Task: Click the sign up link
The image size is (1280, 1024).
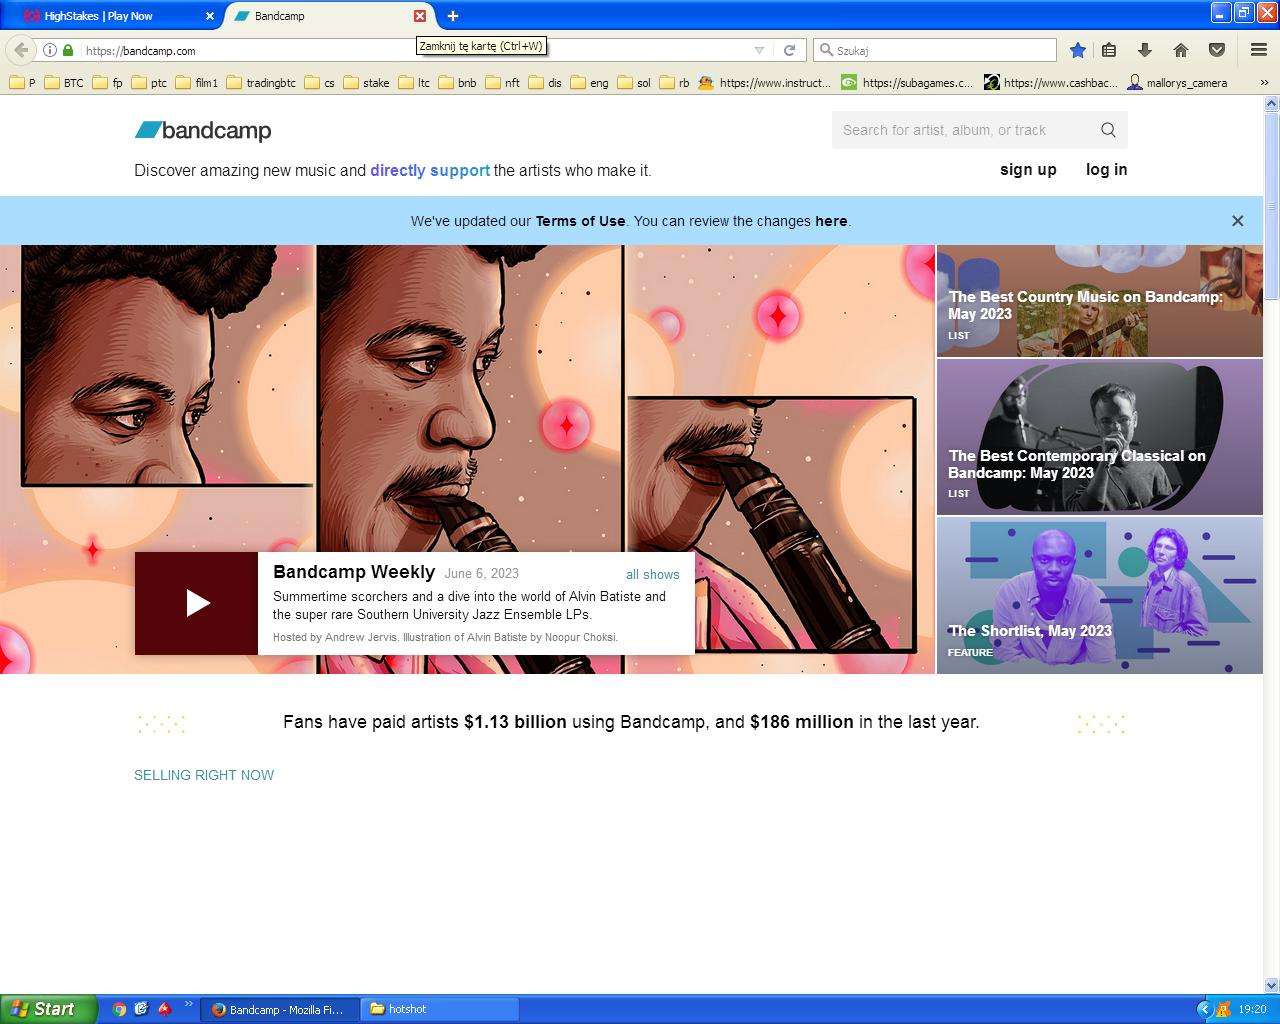Action: pos(1028,170)
